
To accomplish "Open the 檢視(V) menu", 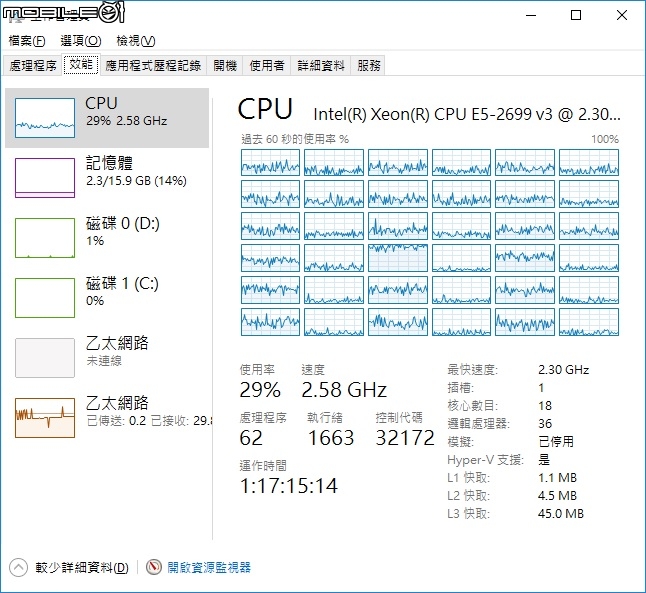I will (x=136, y=41).
